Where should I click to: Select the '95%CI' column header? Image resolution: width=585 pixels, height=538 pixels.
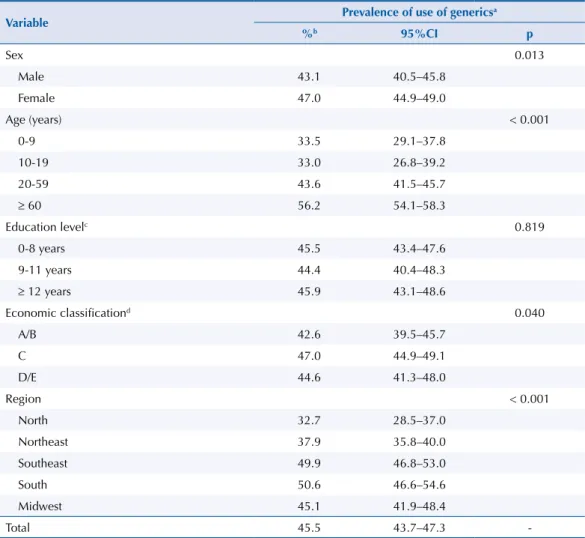pyautogui.click(x=419, y=34)
